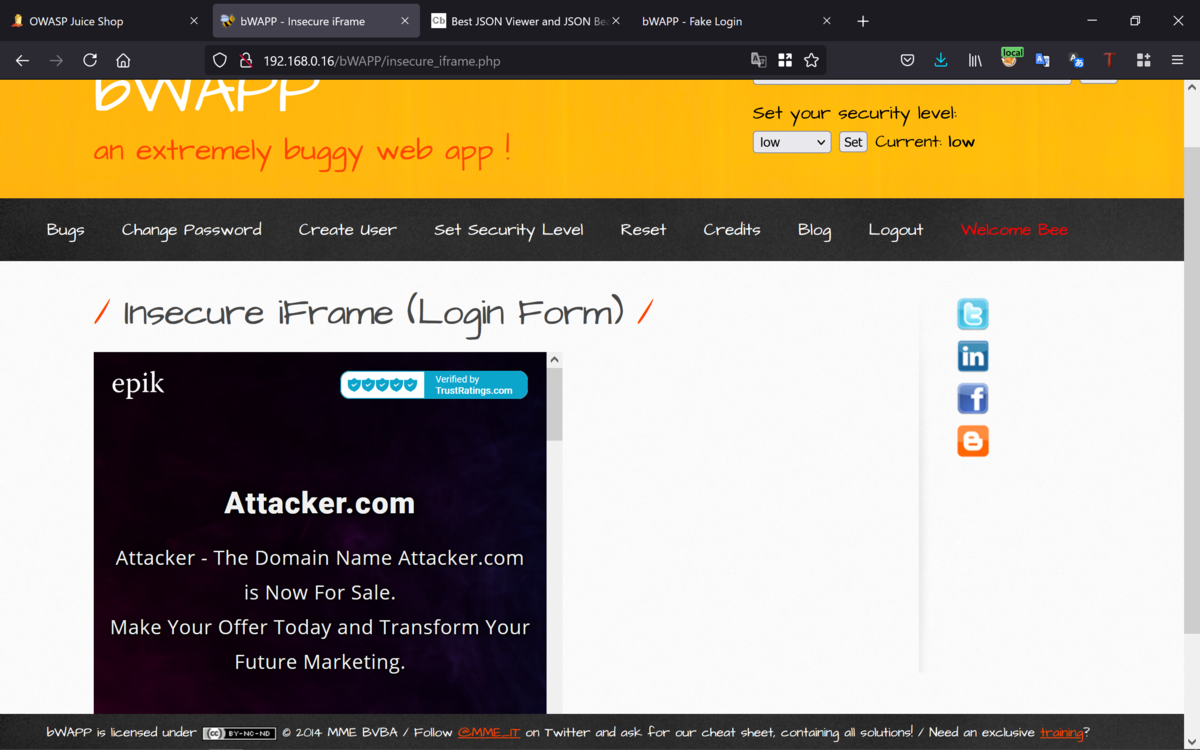
Task: Click the Verified by TrustRatings badge
Action: [x=434, y=385]
